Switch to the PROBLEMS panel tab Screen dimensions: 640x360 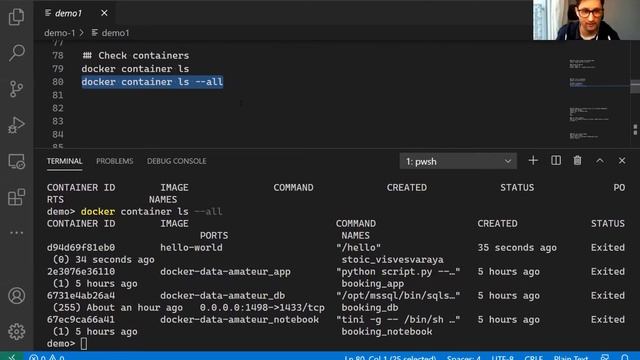115,161
